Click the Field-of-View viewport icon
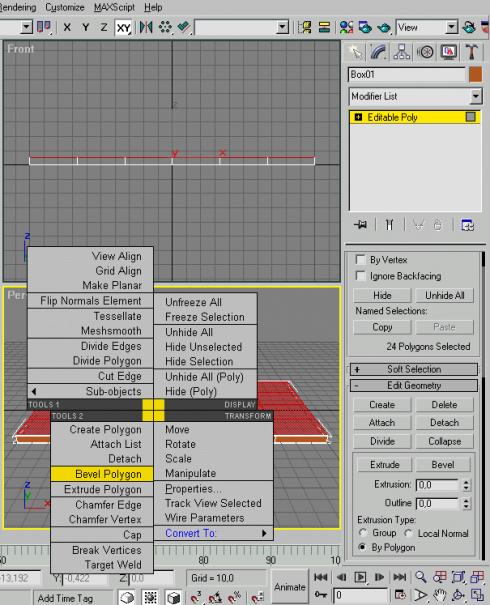This screenshot has height=605, width=490. click(421, 595)
